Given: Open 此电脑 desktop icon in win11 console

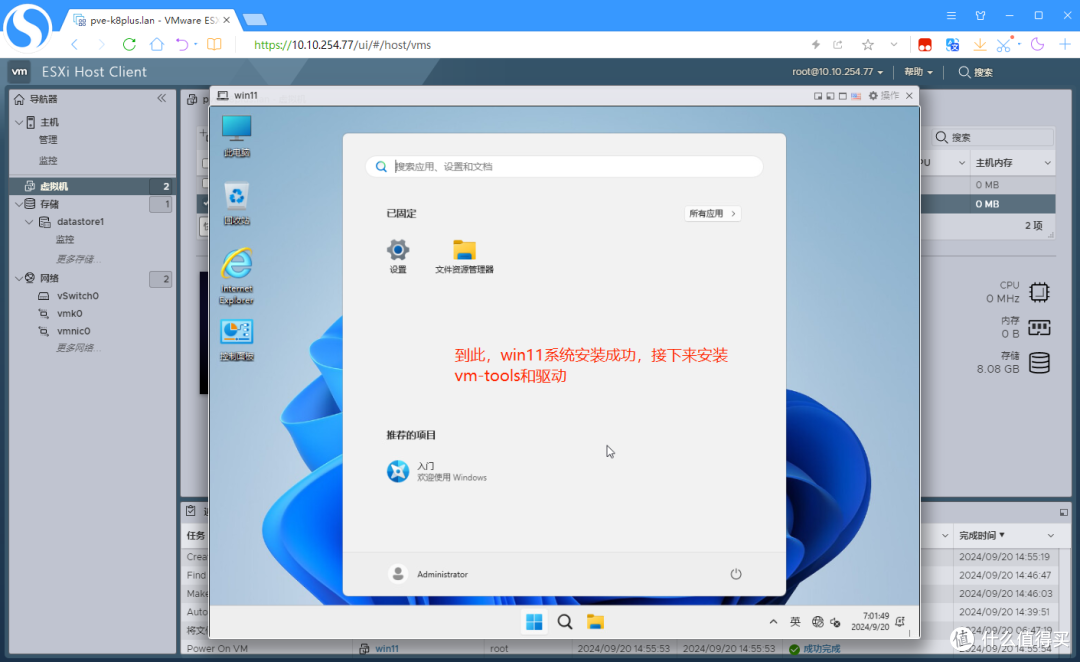Looking at the screenshot, I should click(236, 136).
